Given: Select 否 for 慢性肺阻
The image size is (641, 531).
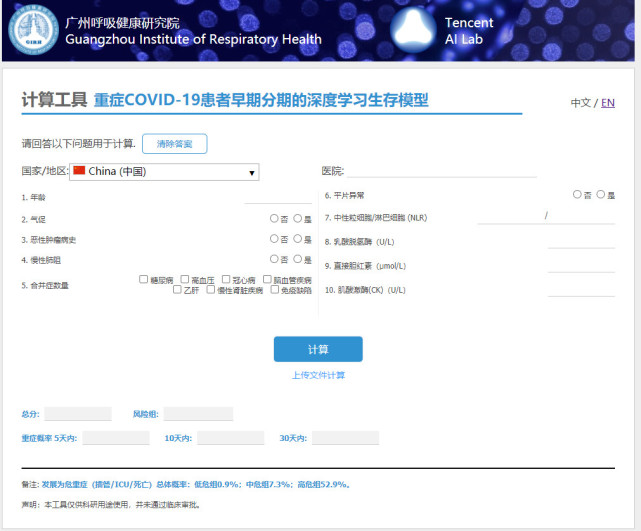Looking at the screenshot, I should [x=274, y=259].
